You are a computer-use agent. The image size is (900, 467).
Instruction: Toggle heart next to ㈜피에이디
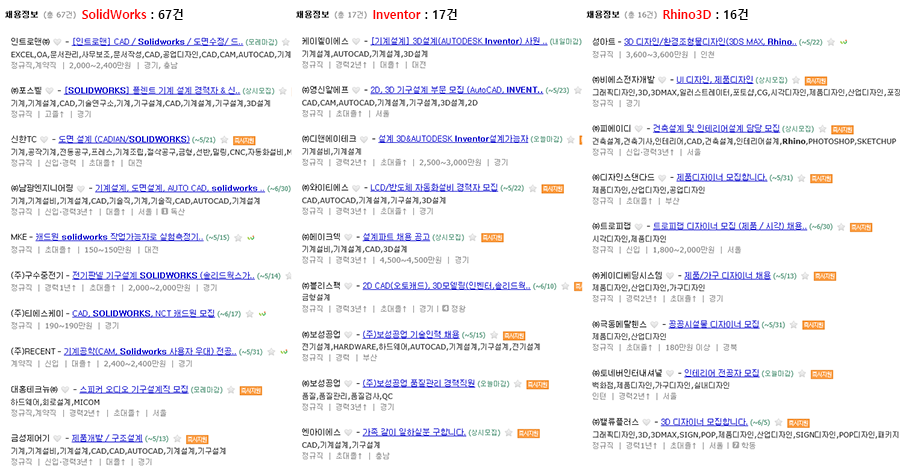point(638,129)
